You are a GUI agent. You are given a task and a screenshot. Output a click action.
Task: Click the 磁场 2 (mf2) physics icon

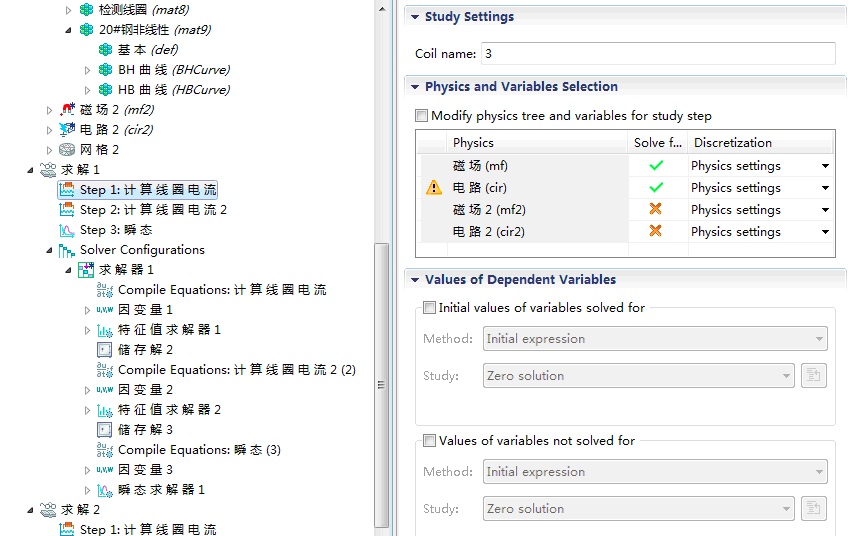(67, 109)
